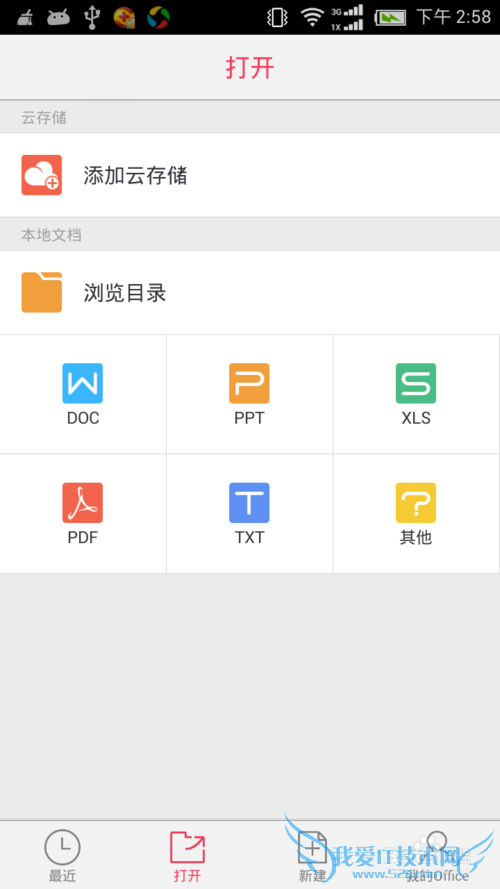
Task: Tap the vibrate mode status icon
Action: click(x=277, y=18)
